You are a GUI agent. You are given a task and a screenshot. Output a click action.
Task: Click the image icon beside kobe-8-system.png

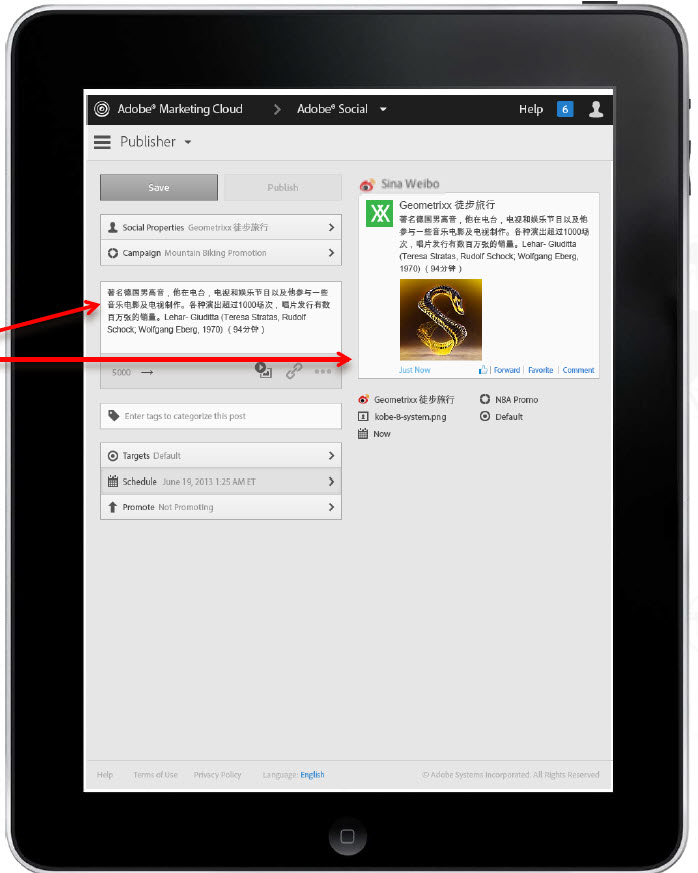363,416
